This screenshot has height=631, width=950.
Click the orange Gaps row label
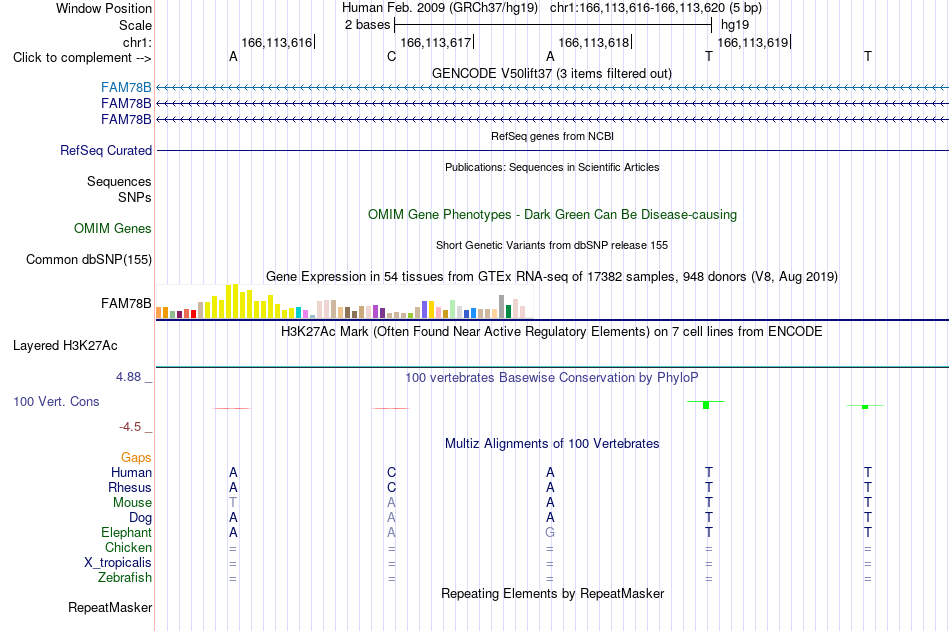[x=136, y=458]
